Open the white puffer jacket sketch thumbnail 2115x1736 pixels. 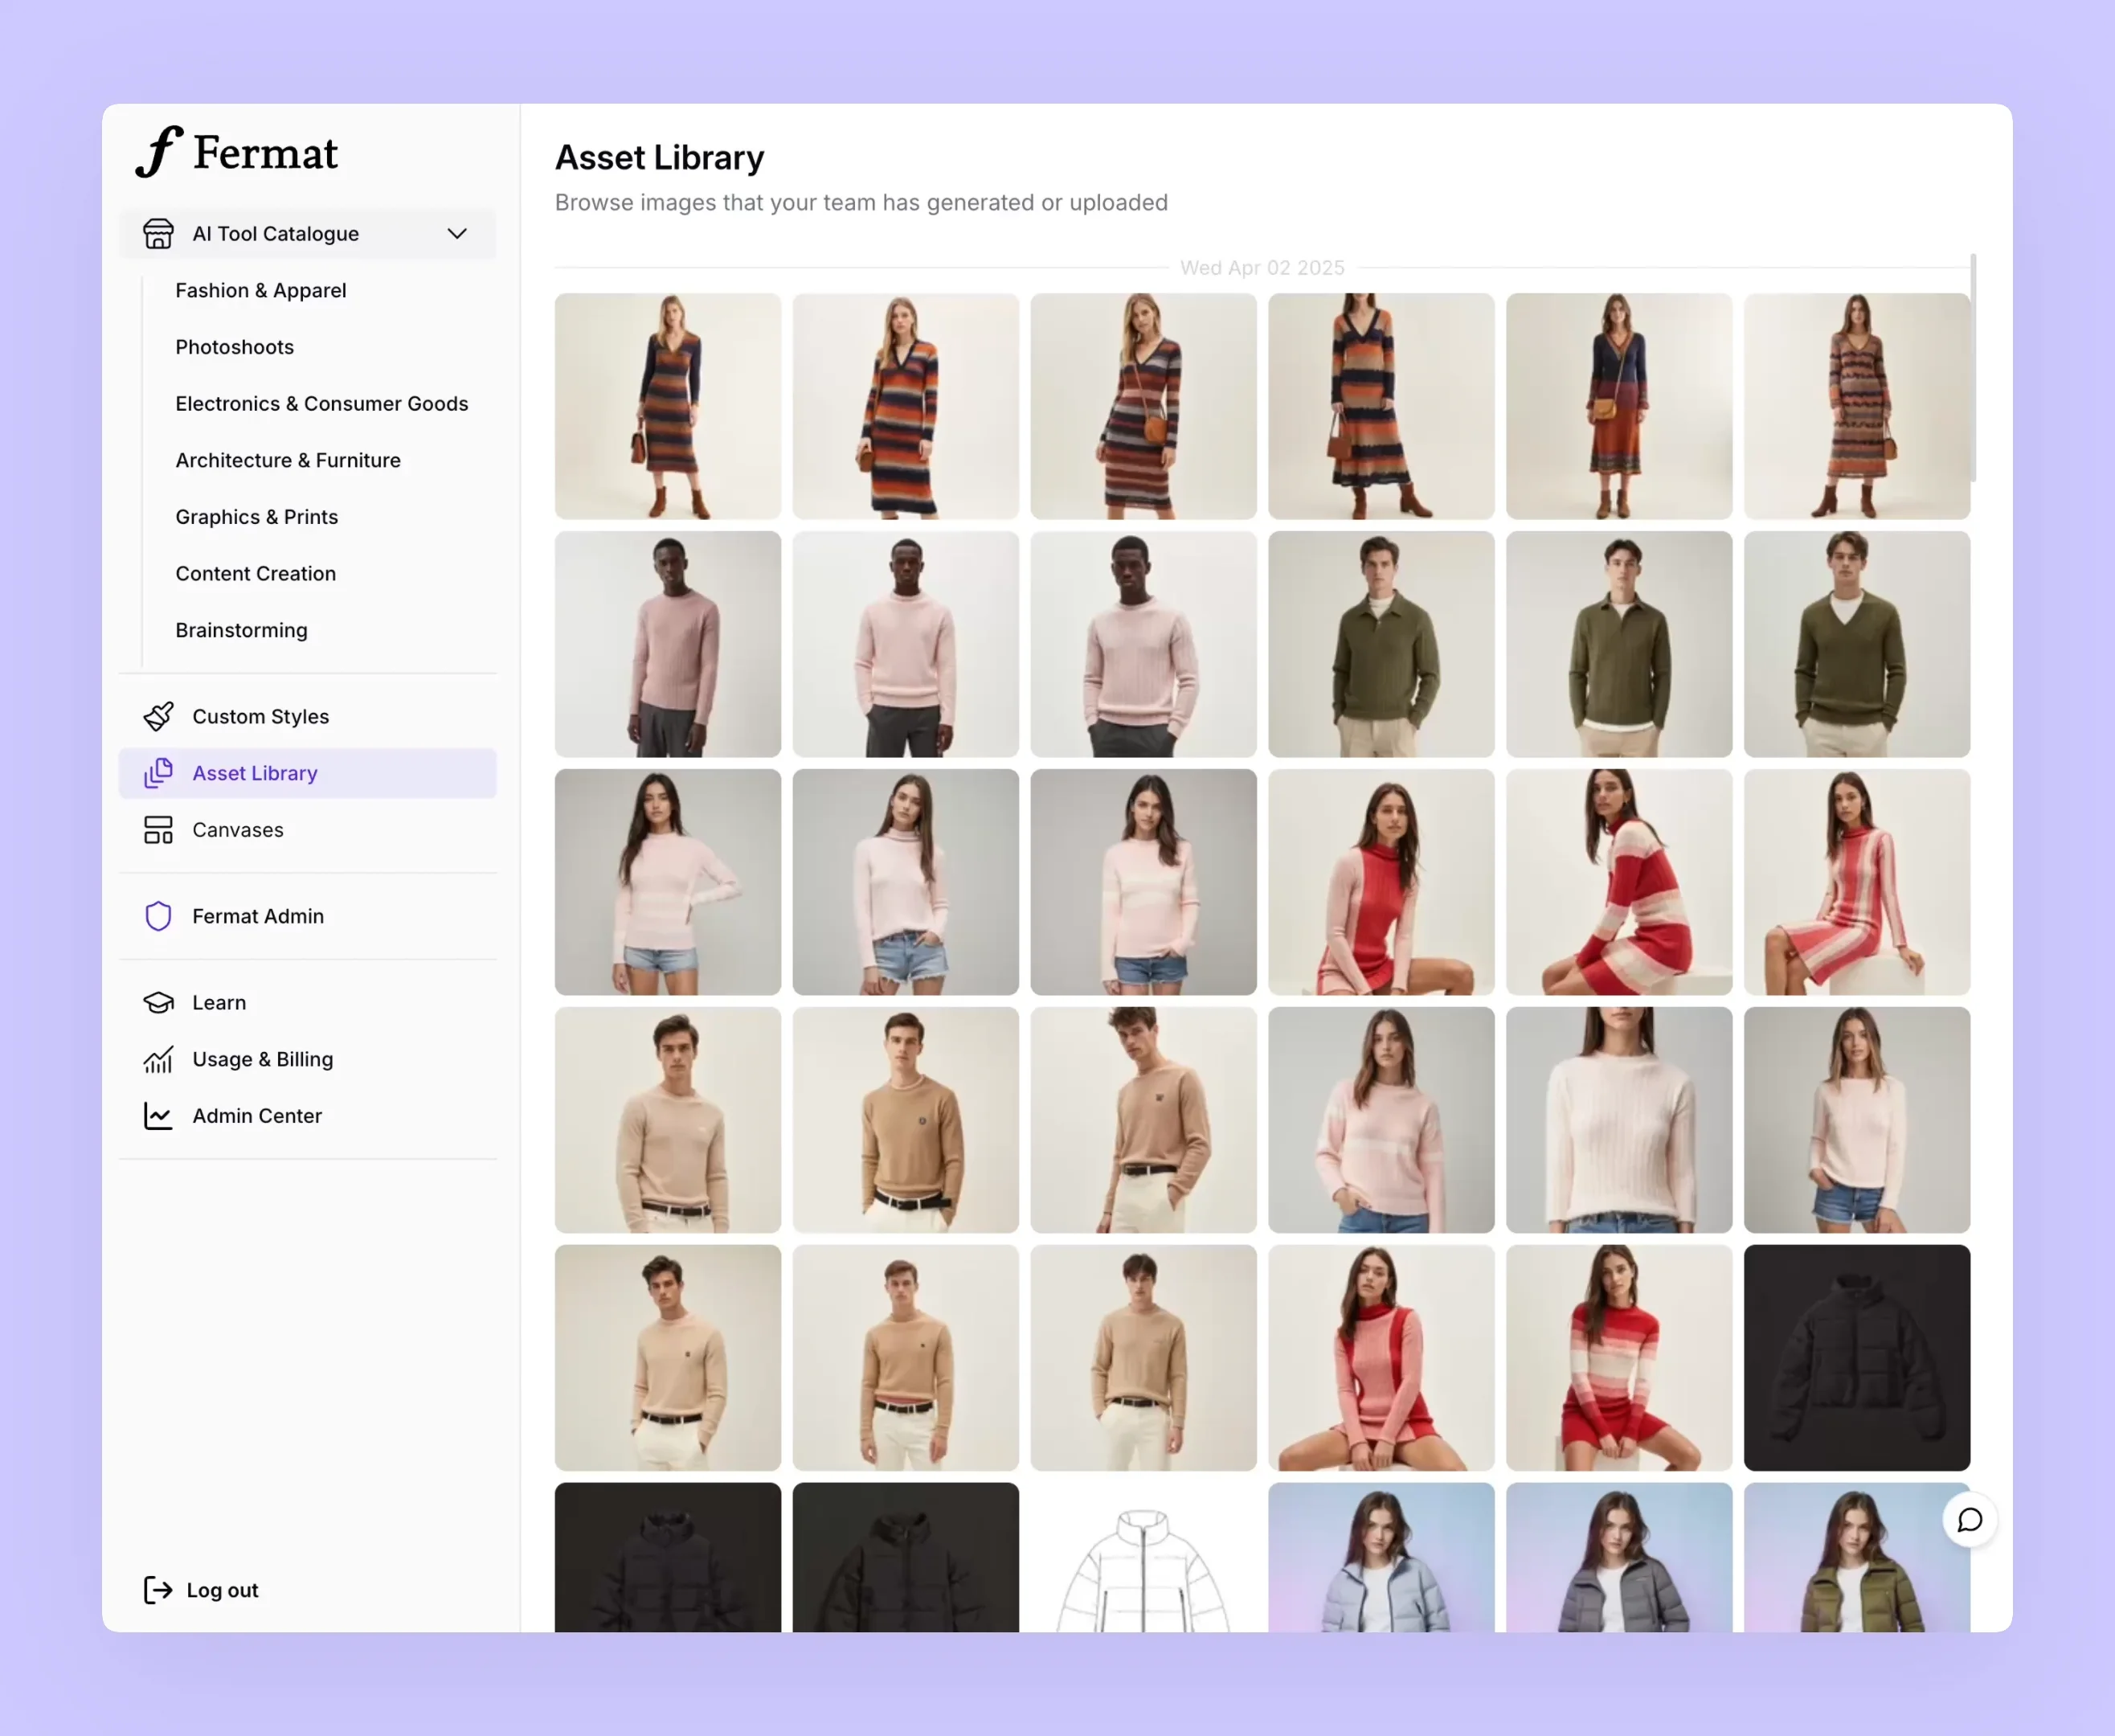[1143, 1557]
